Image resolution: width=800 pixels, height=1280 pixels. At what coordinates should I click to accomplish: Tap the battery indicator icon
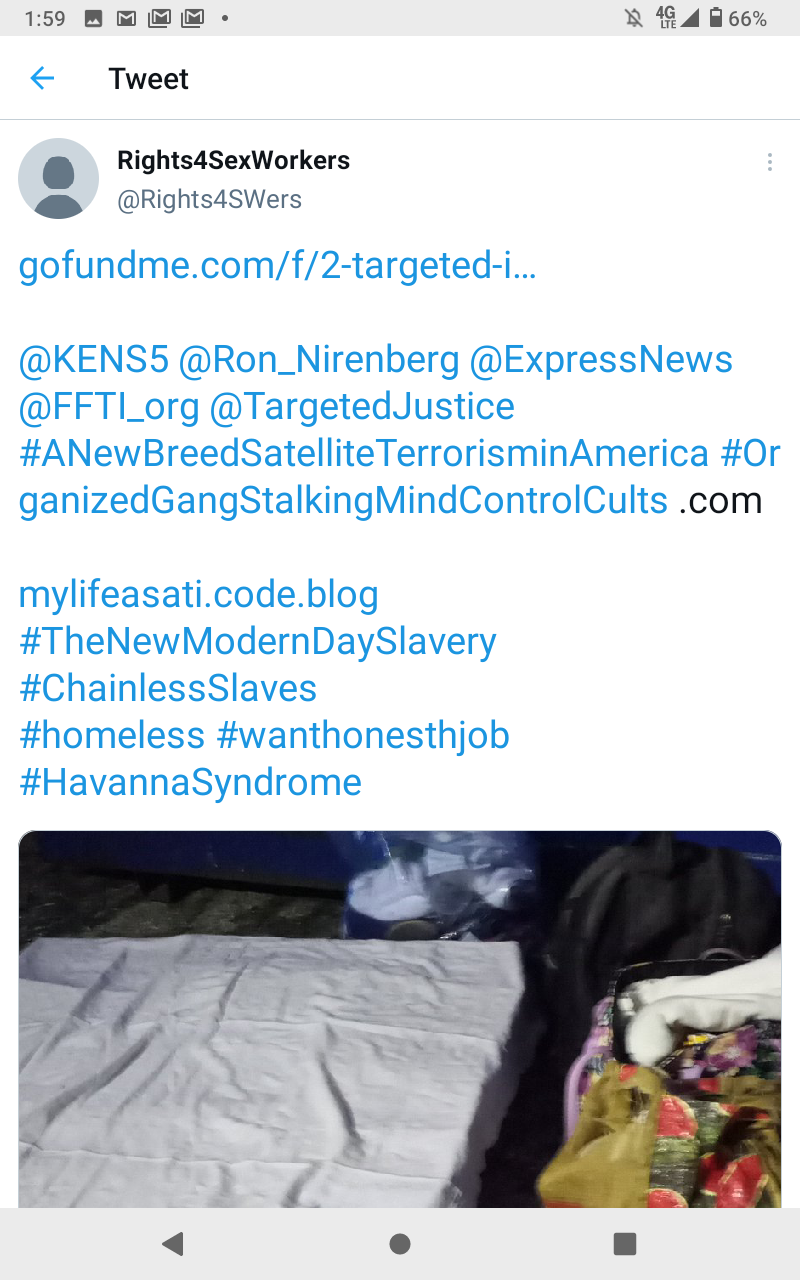point(716,18)
